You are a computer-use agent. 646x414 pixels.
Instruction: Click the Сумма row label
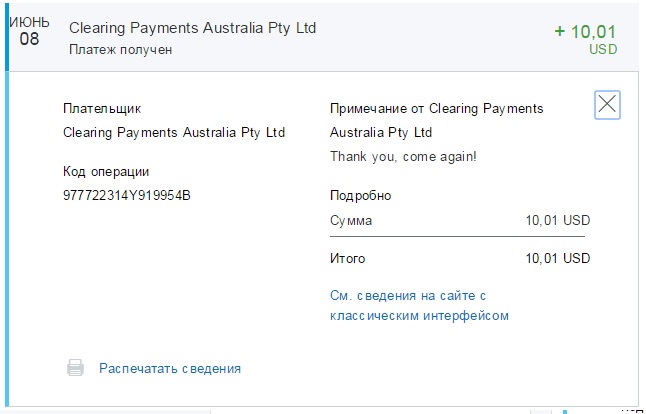click(x=350, y=220)
